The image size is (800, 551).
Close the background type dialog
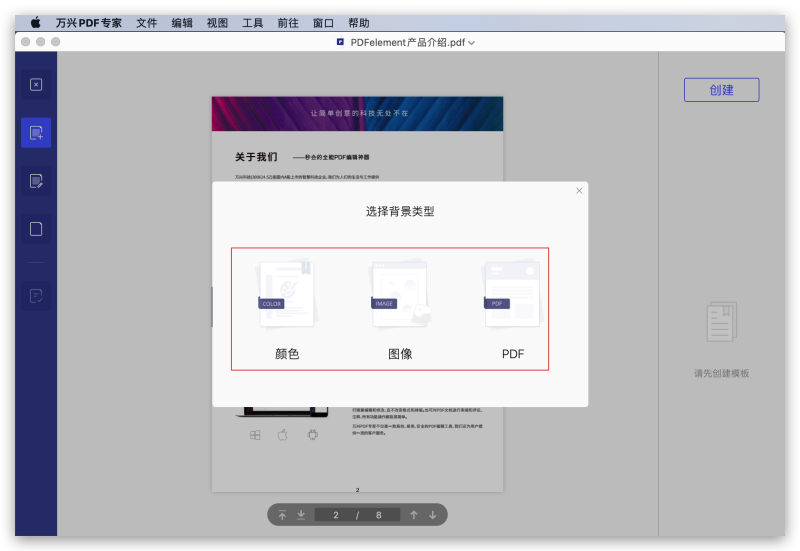click(579, 190)
